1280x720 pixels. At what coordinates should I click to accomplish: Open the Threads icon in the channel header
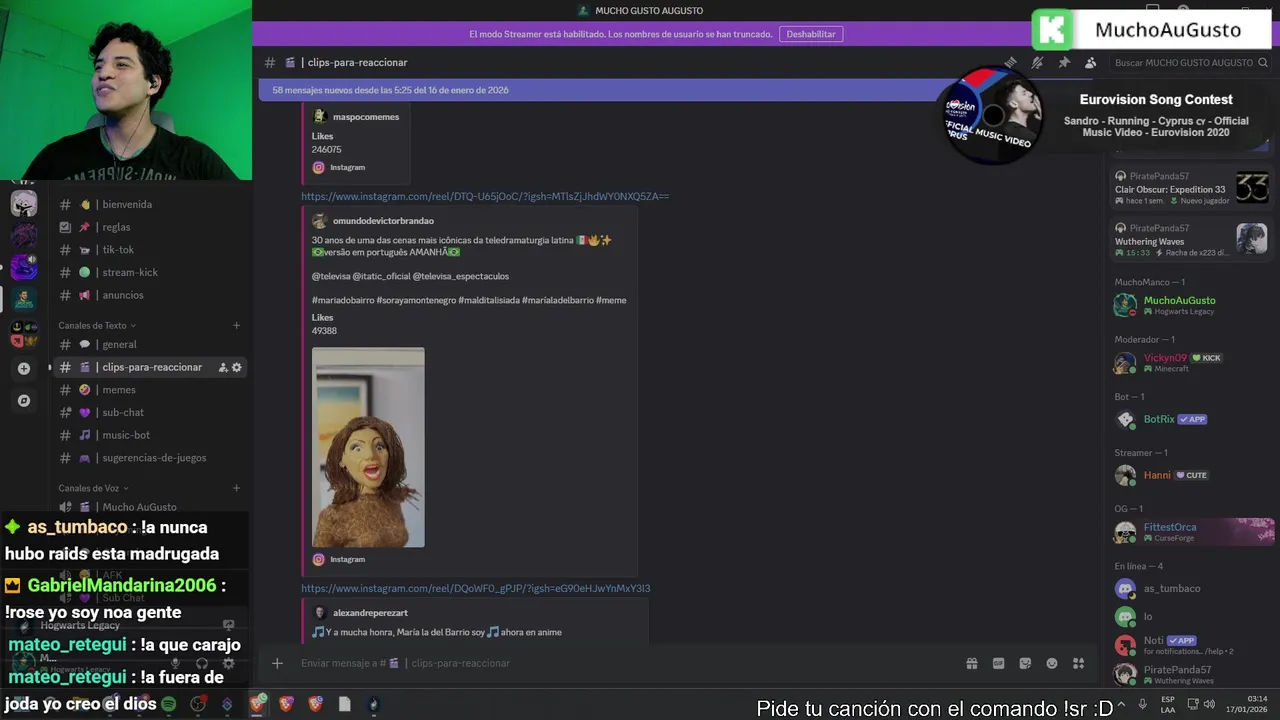coord(1011,62)
